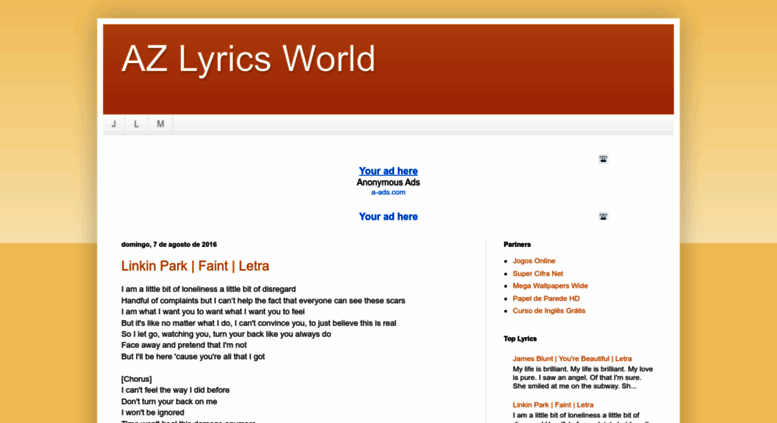The height and width of the screenshot is (423, 777).
Task: Open the J tab in navigation bar
Action: pos(114,124)
